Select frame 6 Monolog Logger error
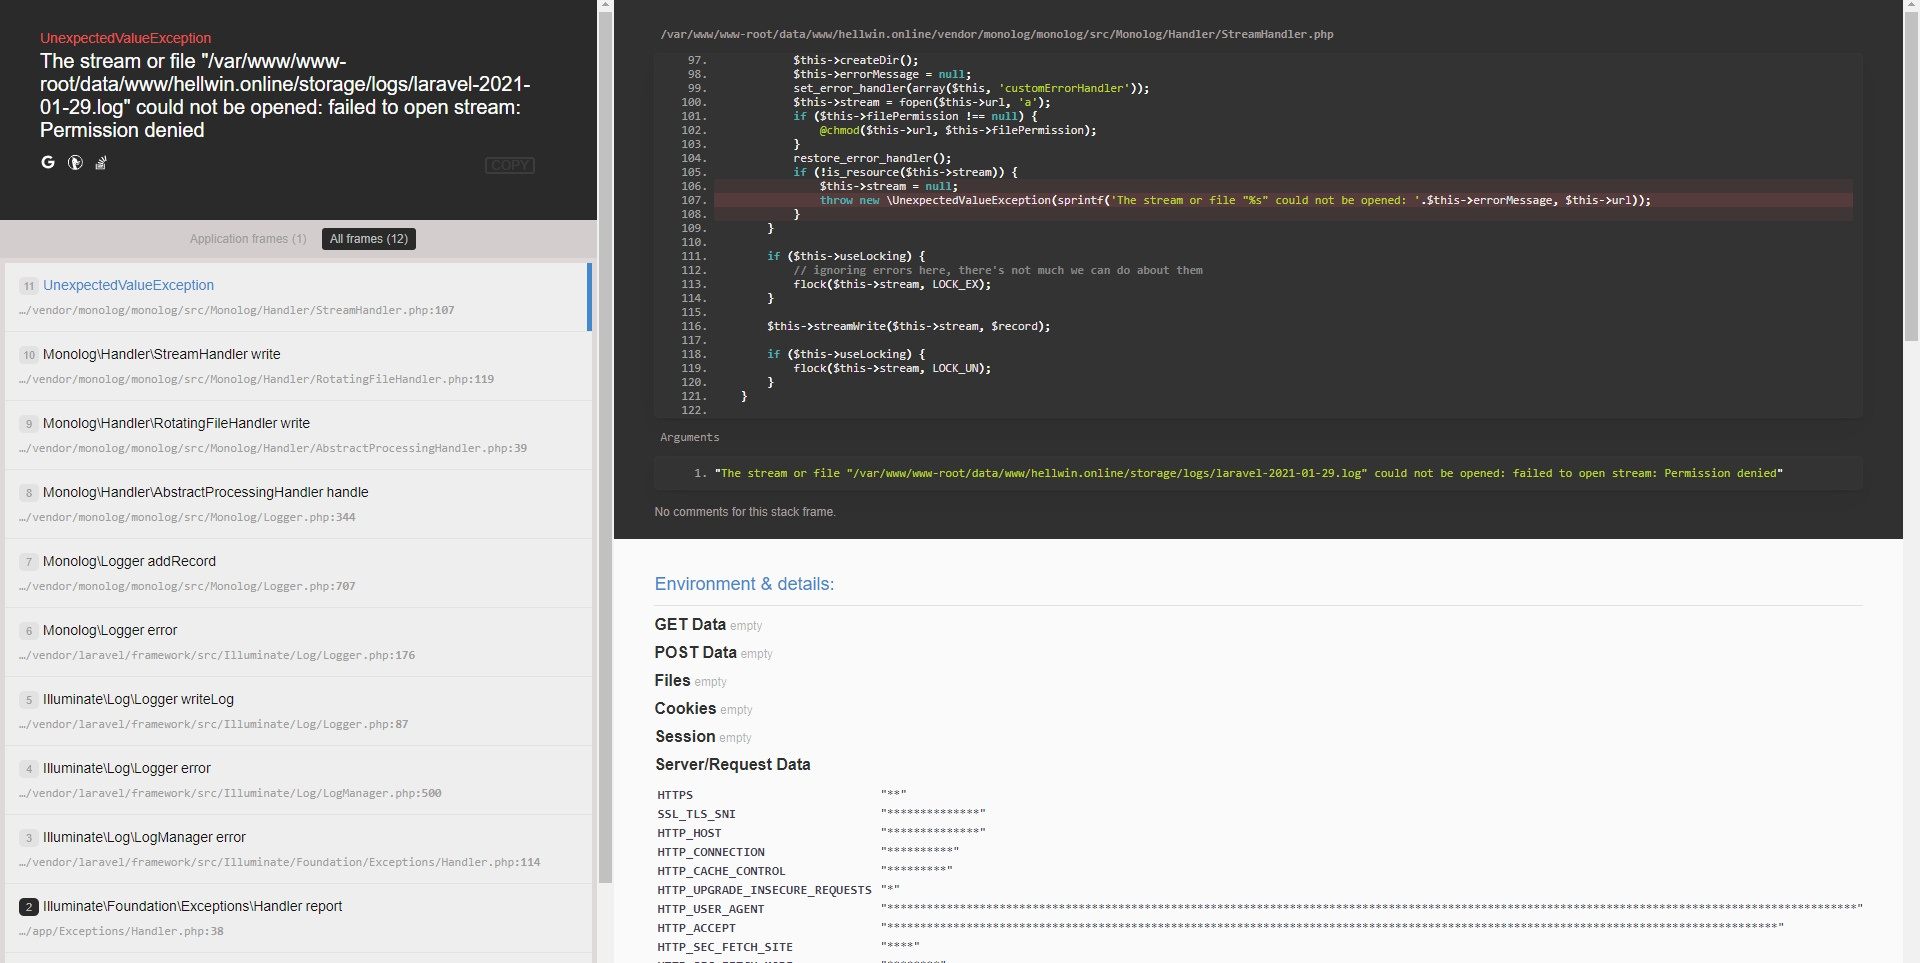The width and height of the screenshot is (1920, 963). [298, 642]
